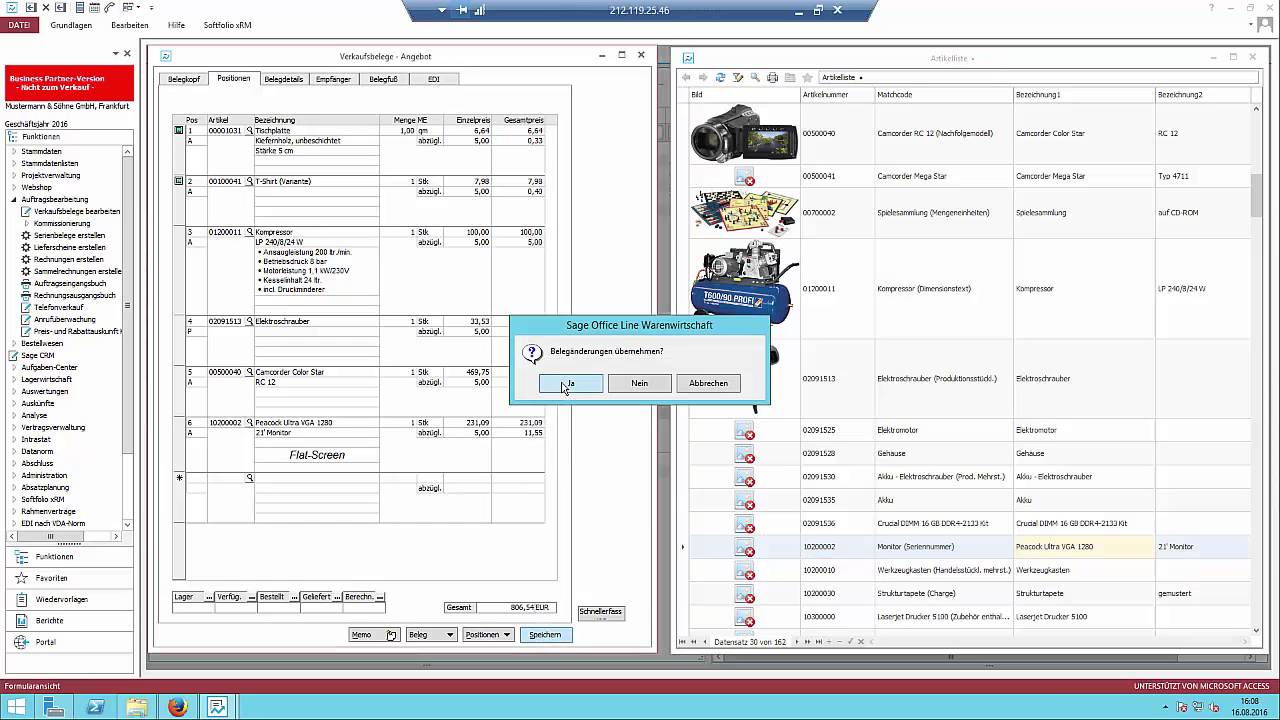Launch Firefox from the taskbar
This screenshot has width=1280, height=720.
coord(177,708)
